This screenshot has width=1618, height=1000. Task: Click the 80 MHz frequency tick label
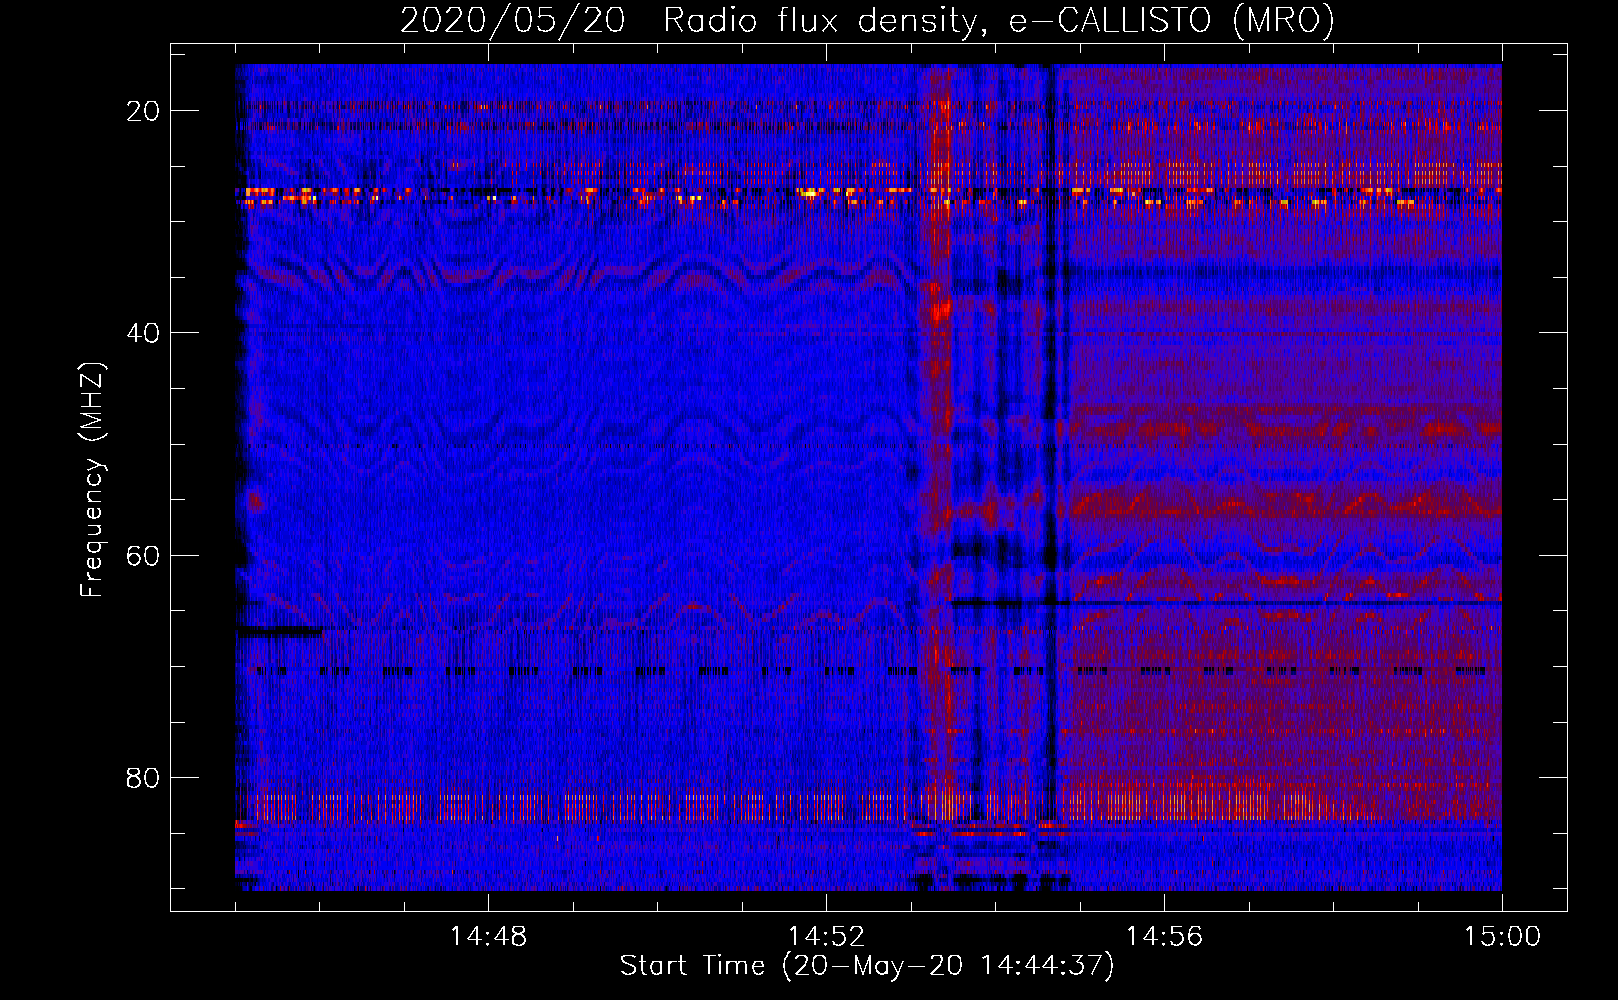143,778
